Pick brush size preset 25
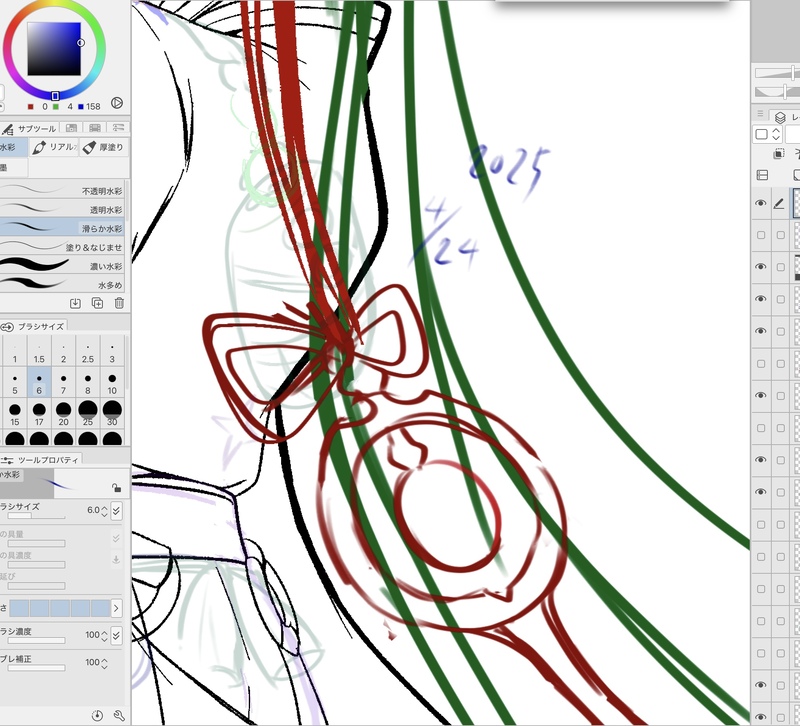 88,414
